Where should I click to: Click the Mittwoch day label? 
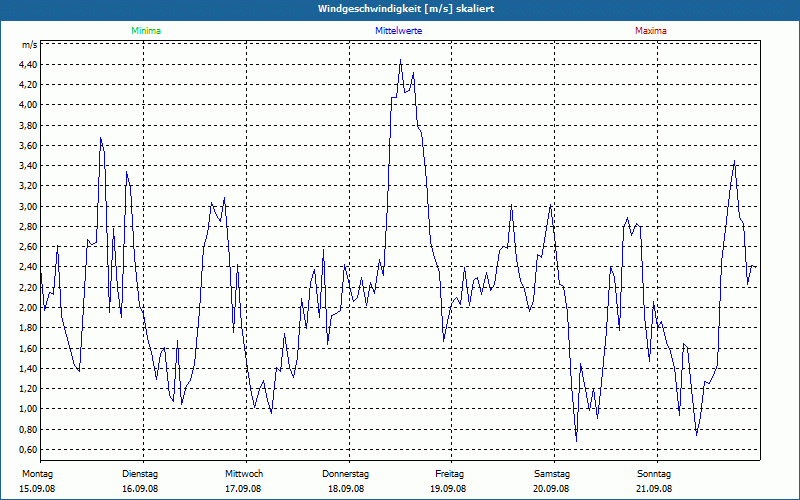pyautogui.click(x=244, y=474)
